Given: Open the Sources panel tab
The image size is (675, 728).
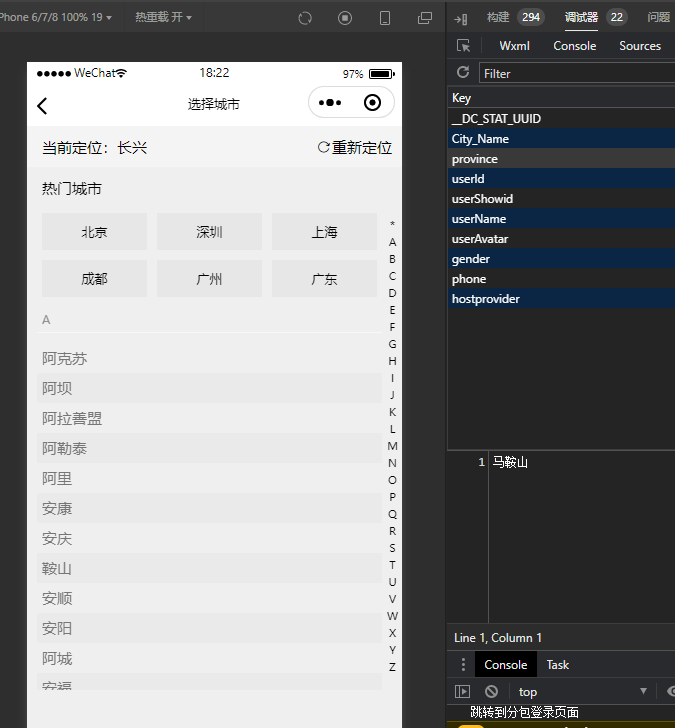Looking at the screenshot, I should pos(640,46).
